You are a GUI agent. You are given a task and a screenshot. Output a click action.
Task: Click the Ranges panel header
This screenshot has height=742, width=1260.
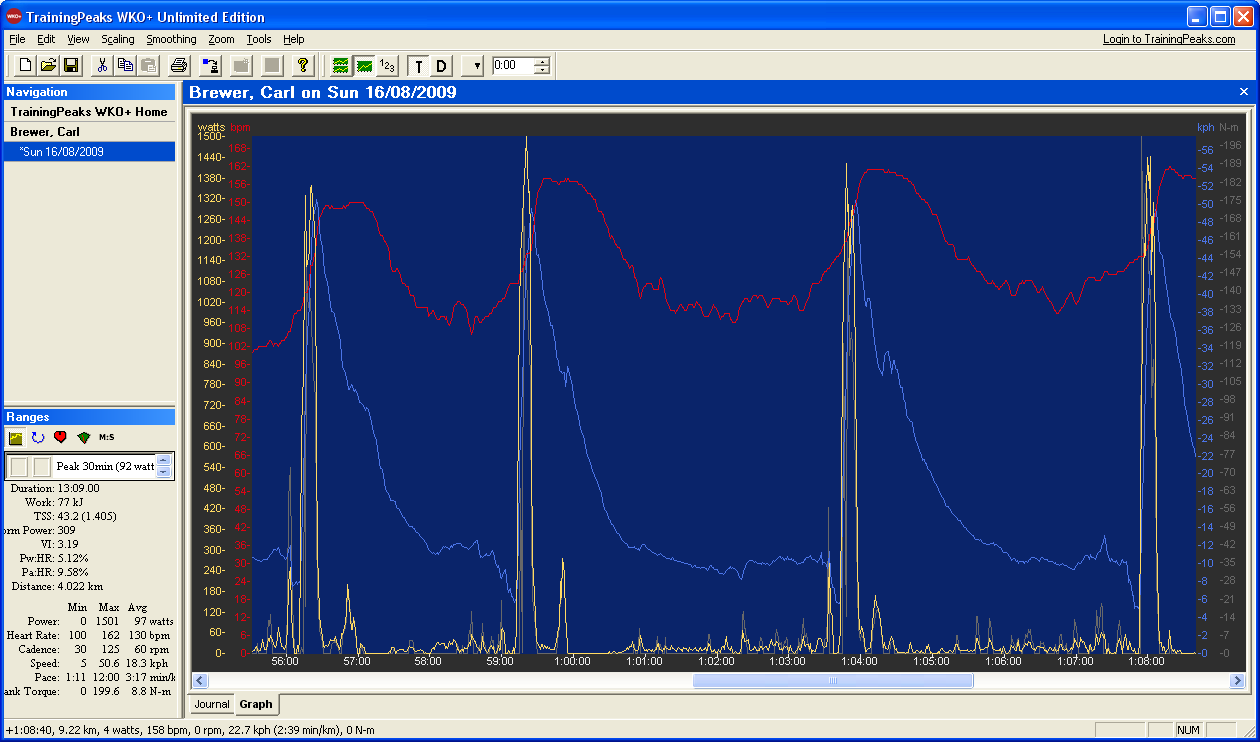[89, 416]
